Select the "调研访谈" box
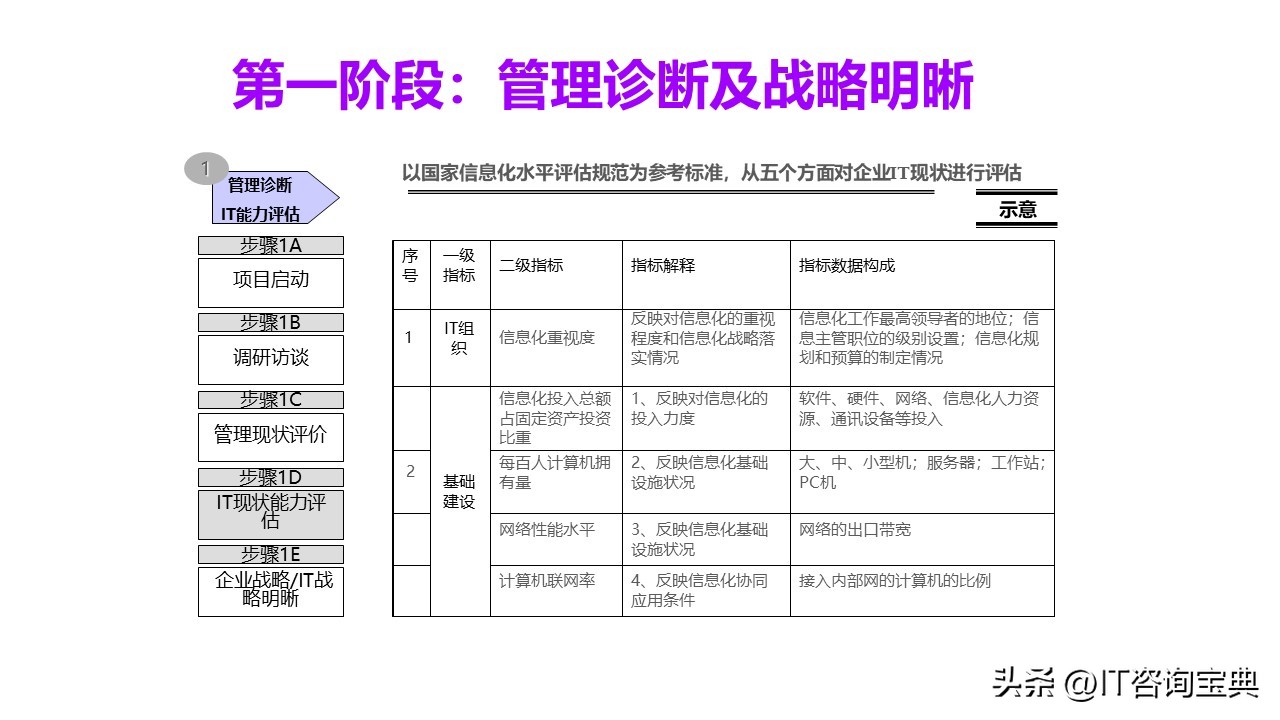 [271, 360]
